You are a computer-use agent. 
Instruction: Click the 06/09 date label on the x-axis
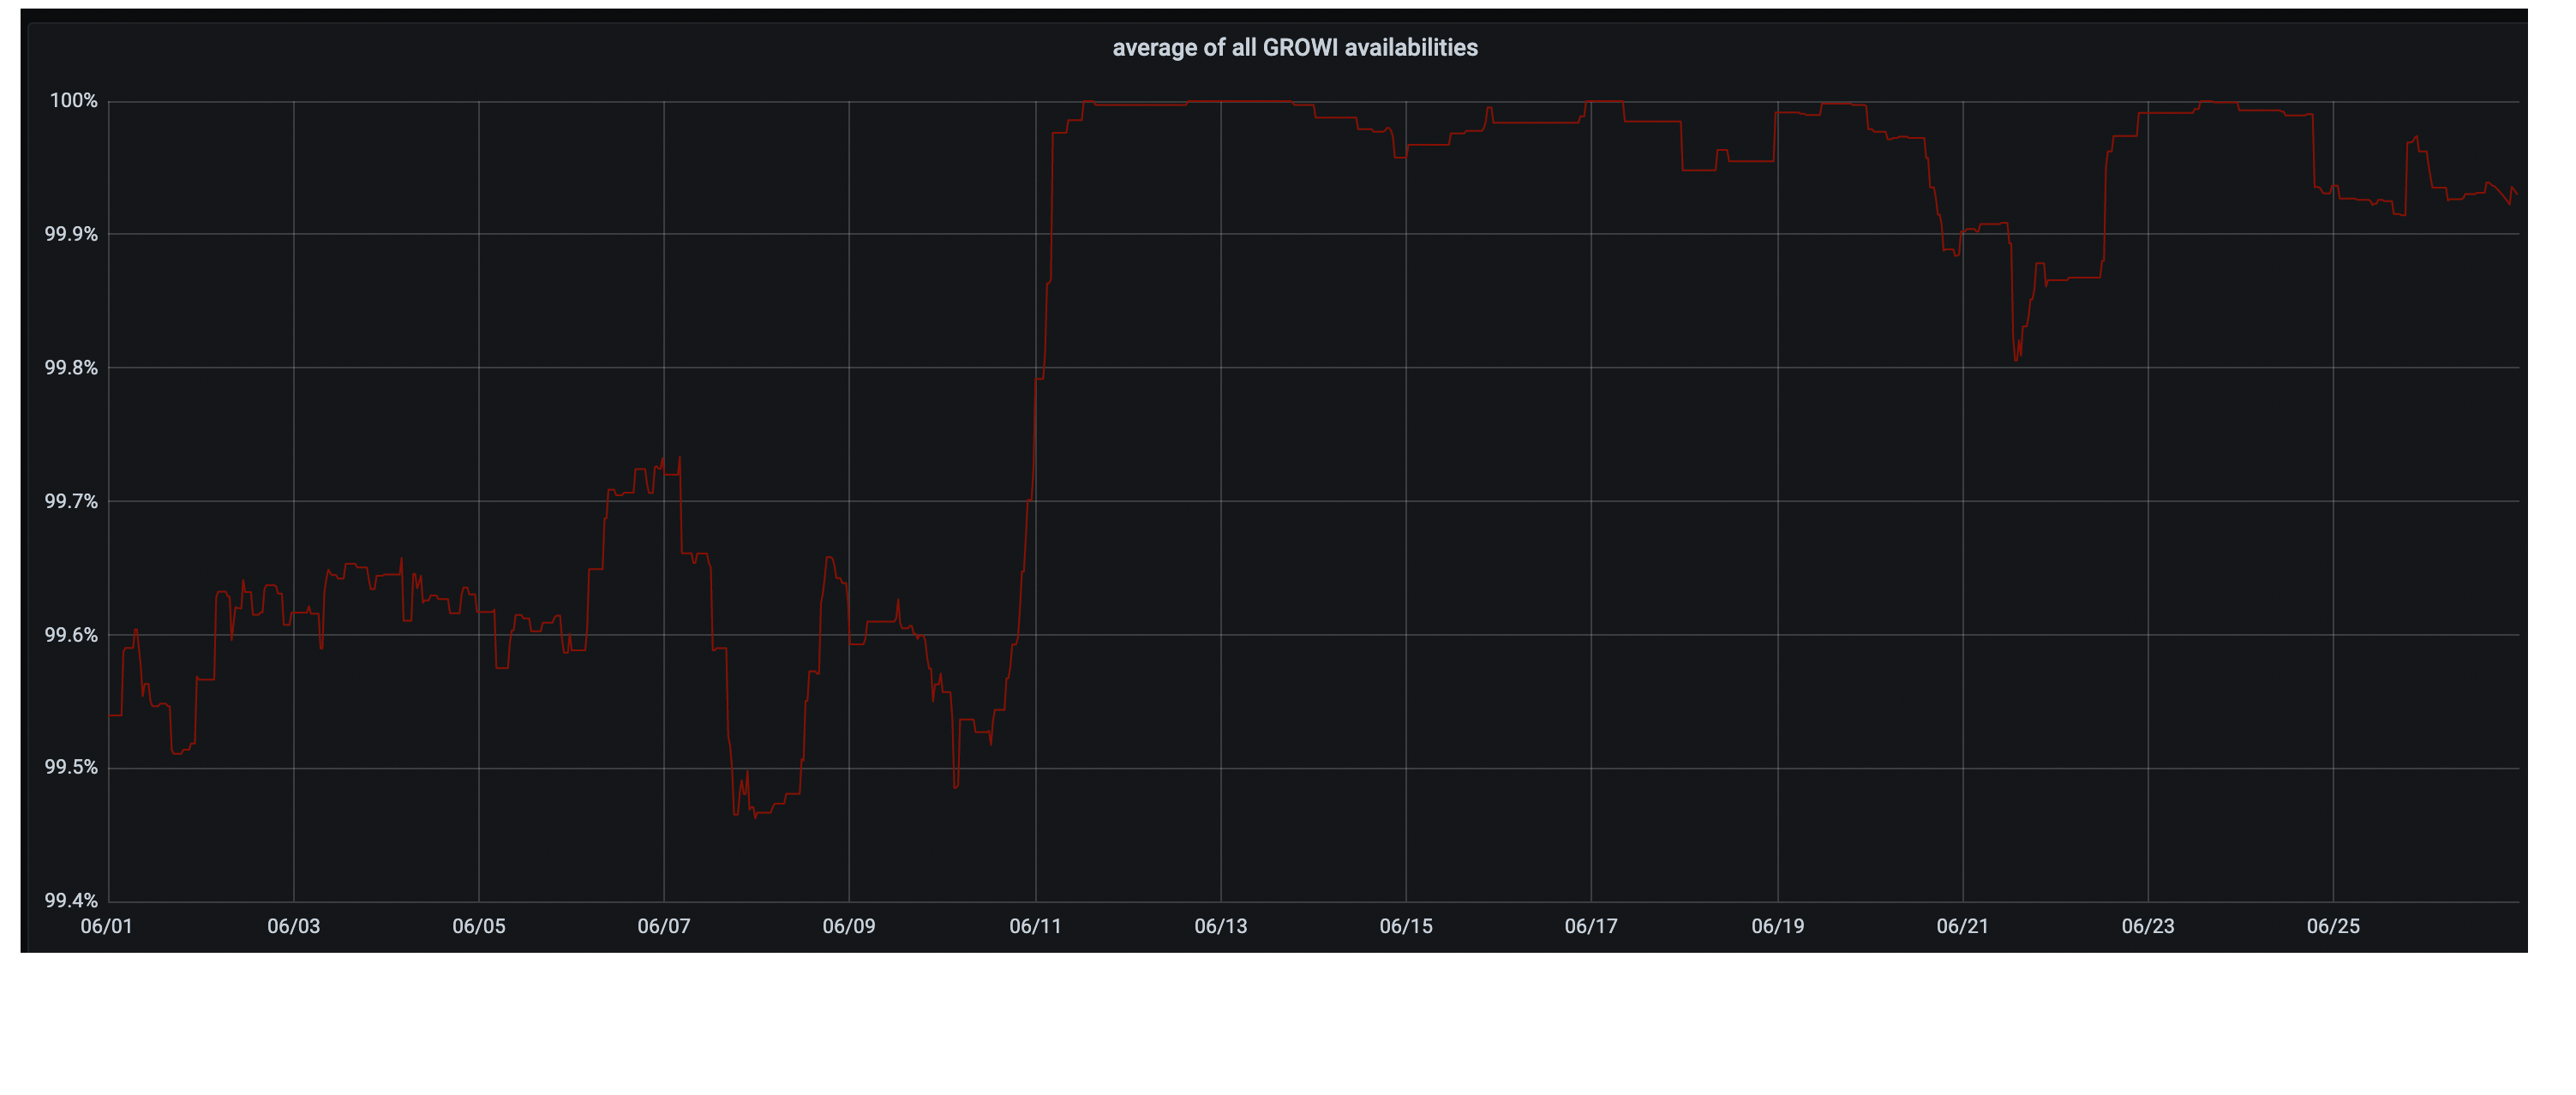(x=848, y=926)
